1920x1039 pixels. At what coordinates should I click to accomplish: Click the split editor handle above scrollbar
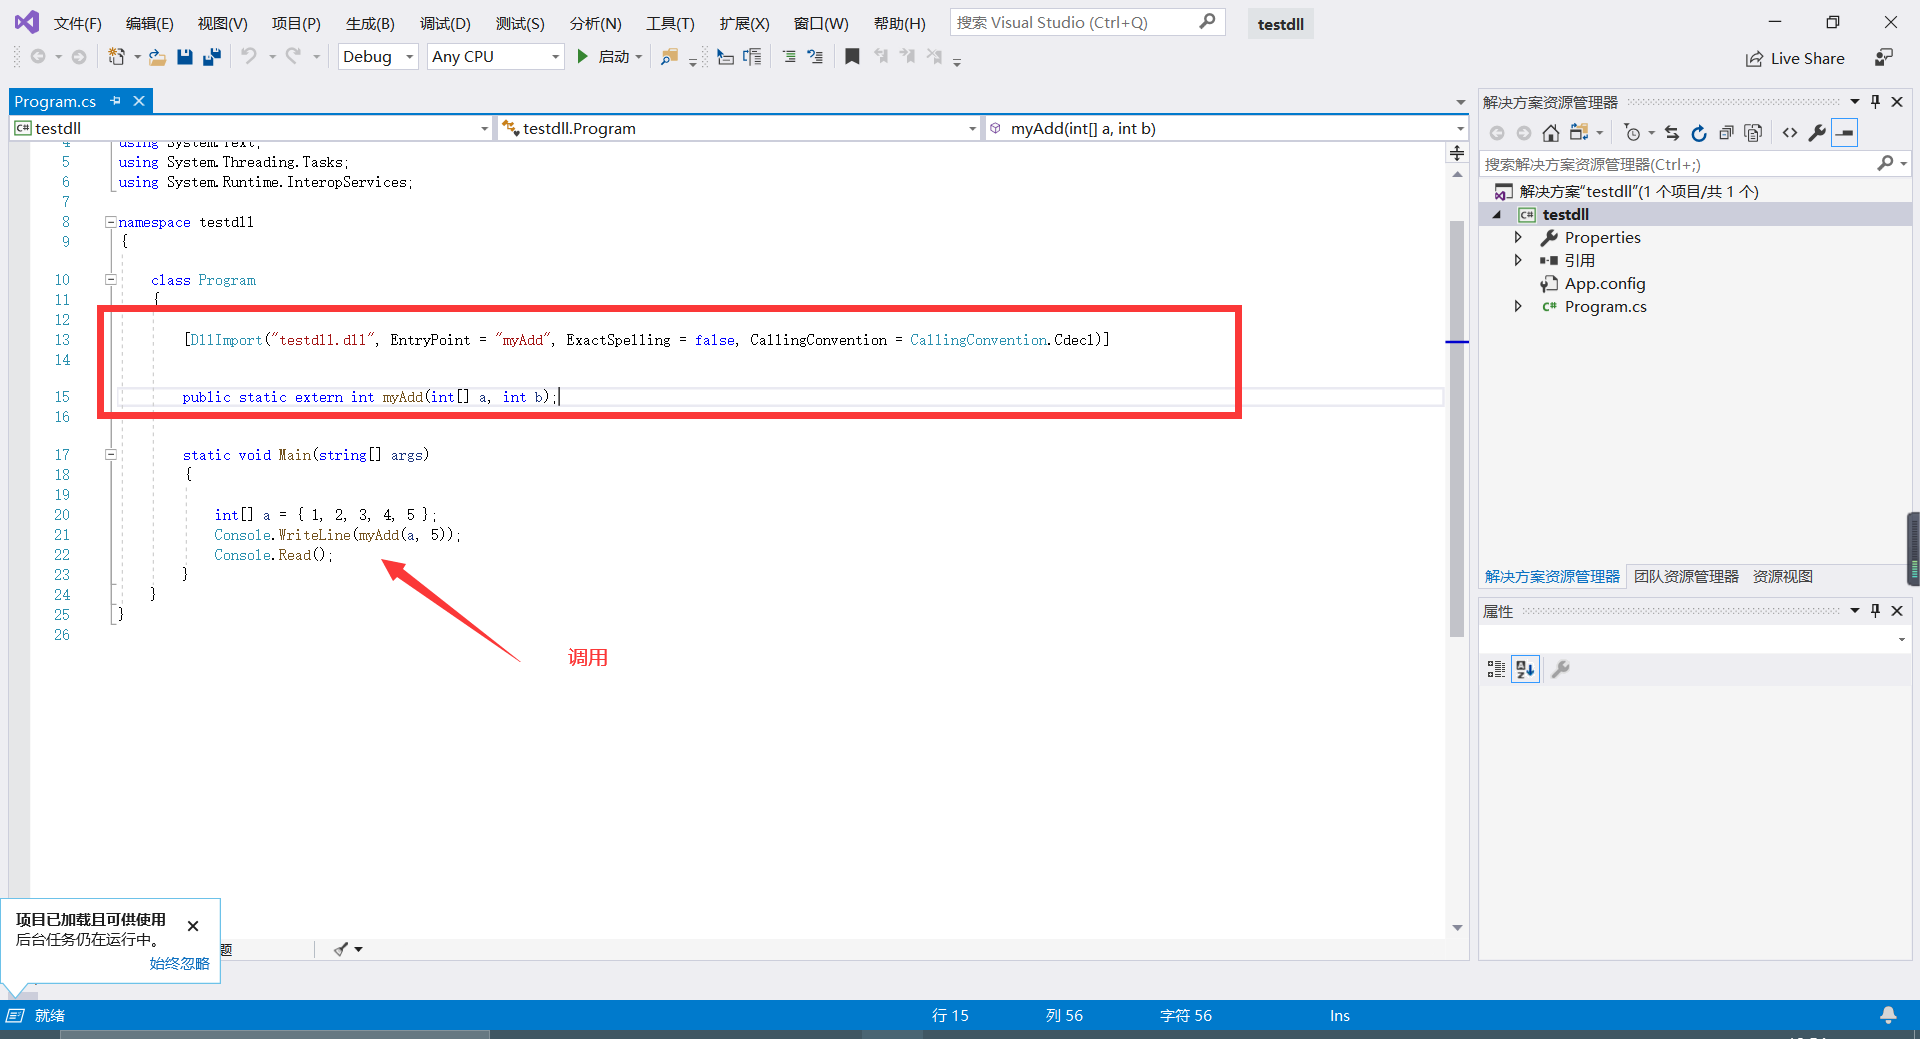point(1457,153)
